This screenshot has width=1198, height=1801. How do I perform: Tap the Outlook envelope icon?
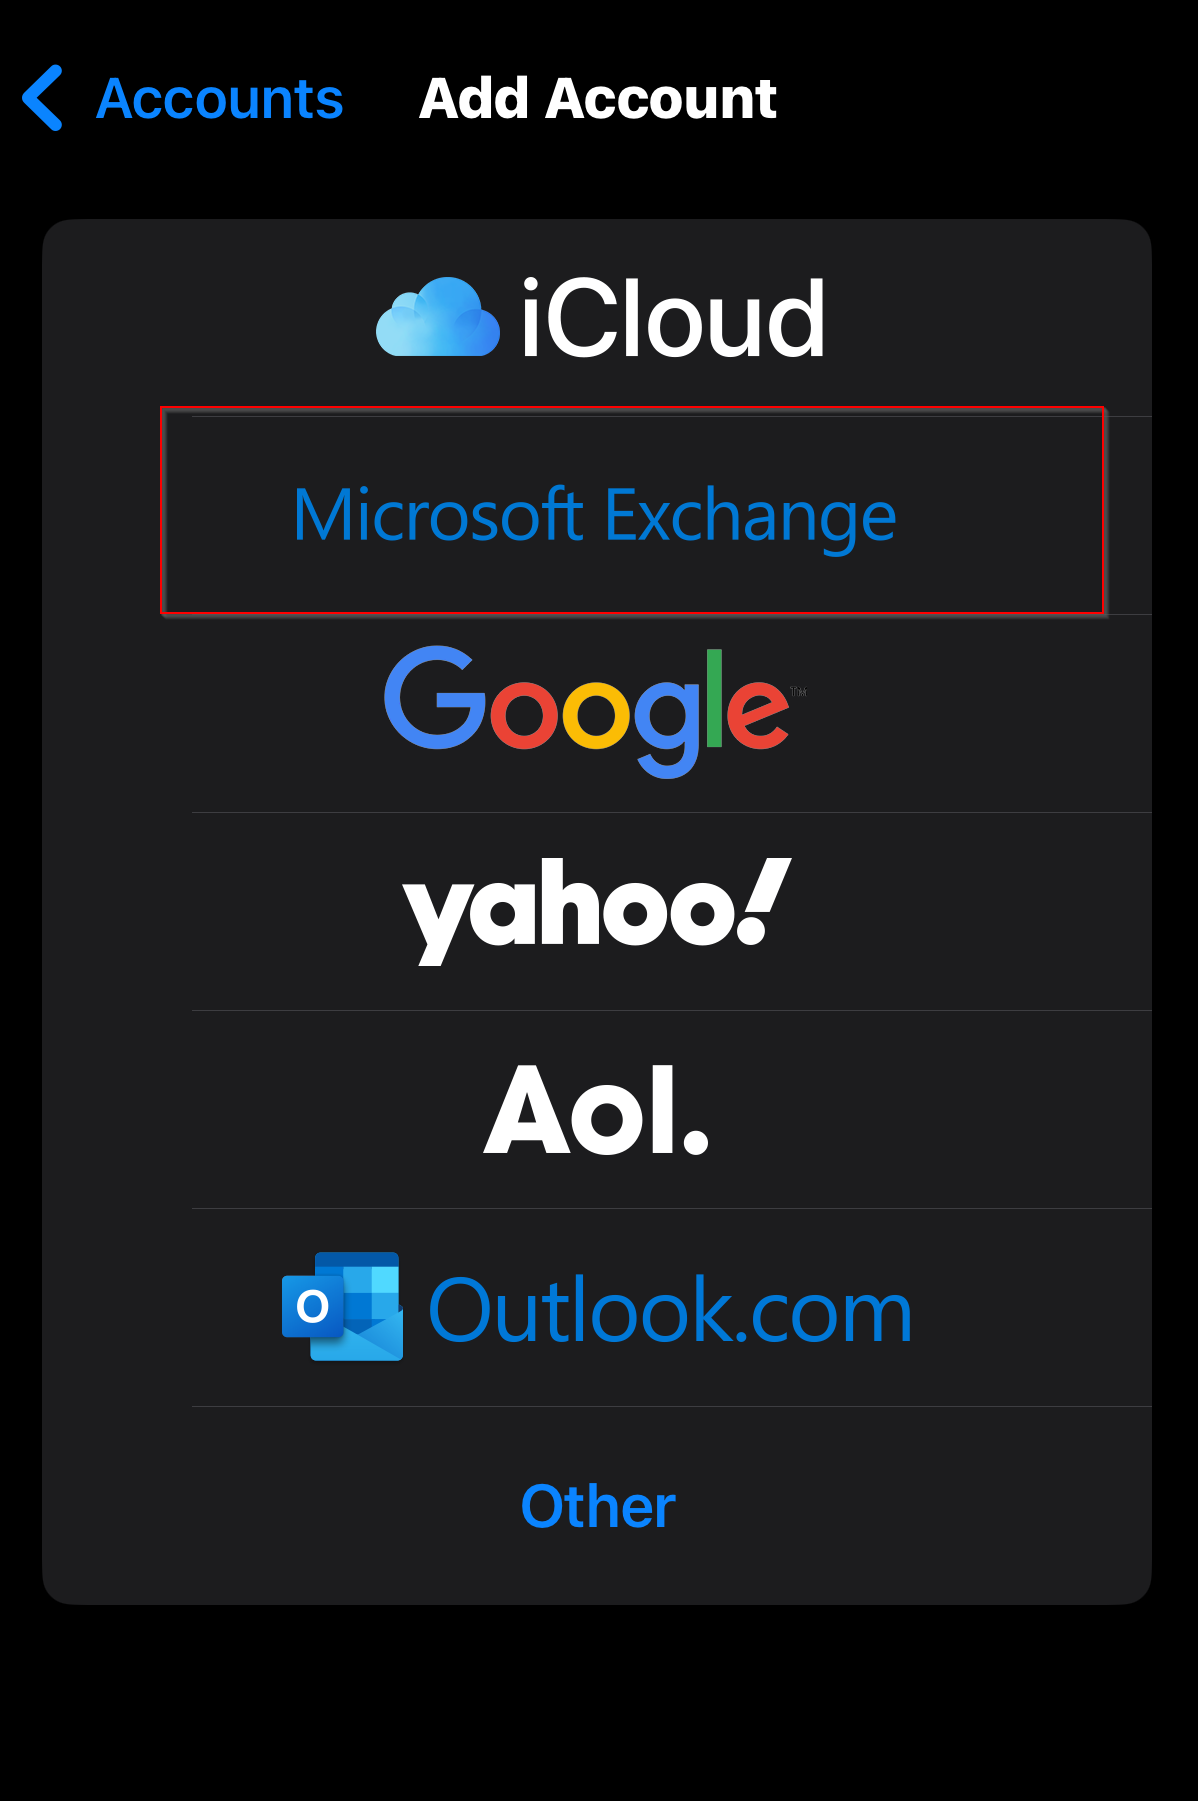[343, 1306]
